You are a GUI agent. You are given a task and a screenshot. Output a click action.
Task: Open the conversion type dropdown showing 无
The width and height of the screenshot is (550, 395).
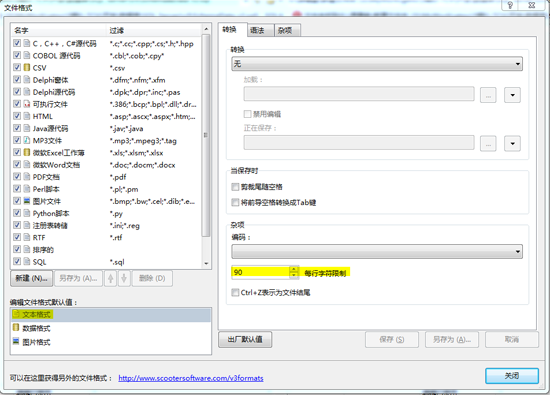pyautogui.click(x=377, y=64)
